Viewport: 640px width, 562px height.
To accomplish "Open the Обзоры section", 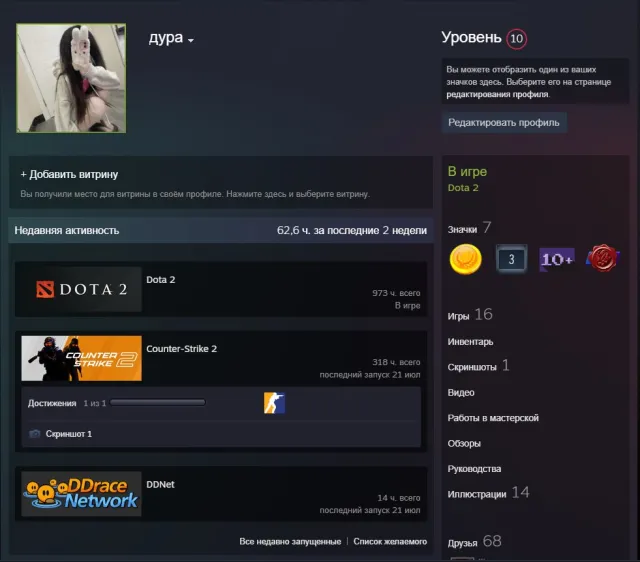I will pos(464,443).
